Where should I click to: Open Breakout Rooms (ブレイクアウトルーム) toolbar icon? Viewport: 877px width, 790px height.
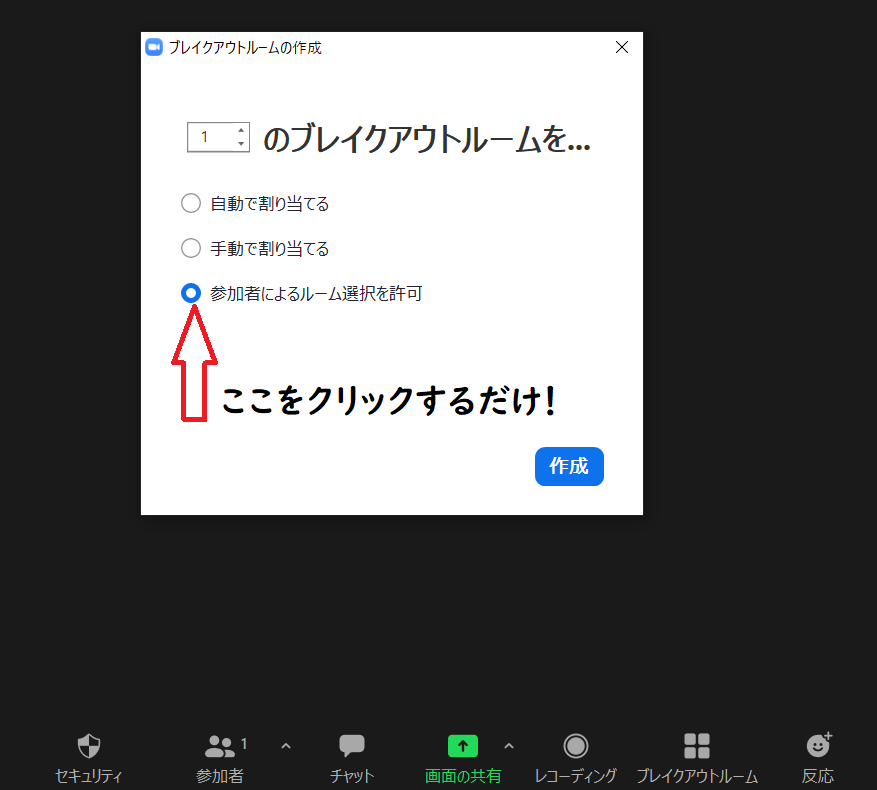(697, 746)
